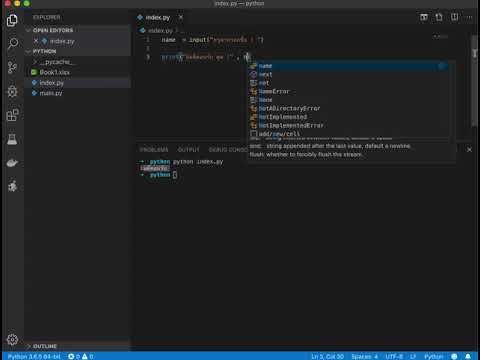Screen dimensions: 480x360
Task: Select index.py in the PYTHON folder
Action: (x=51, y=83)
